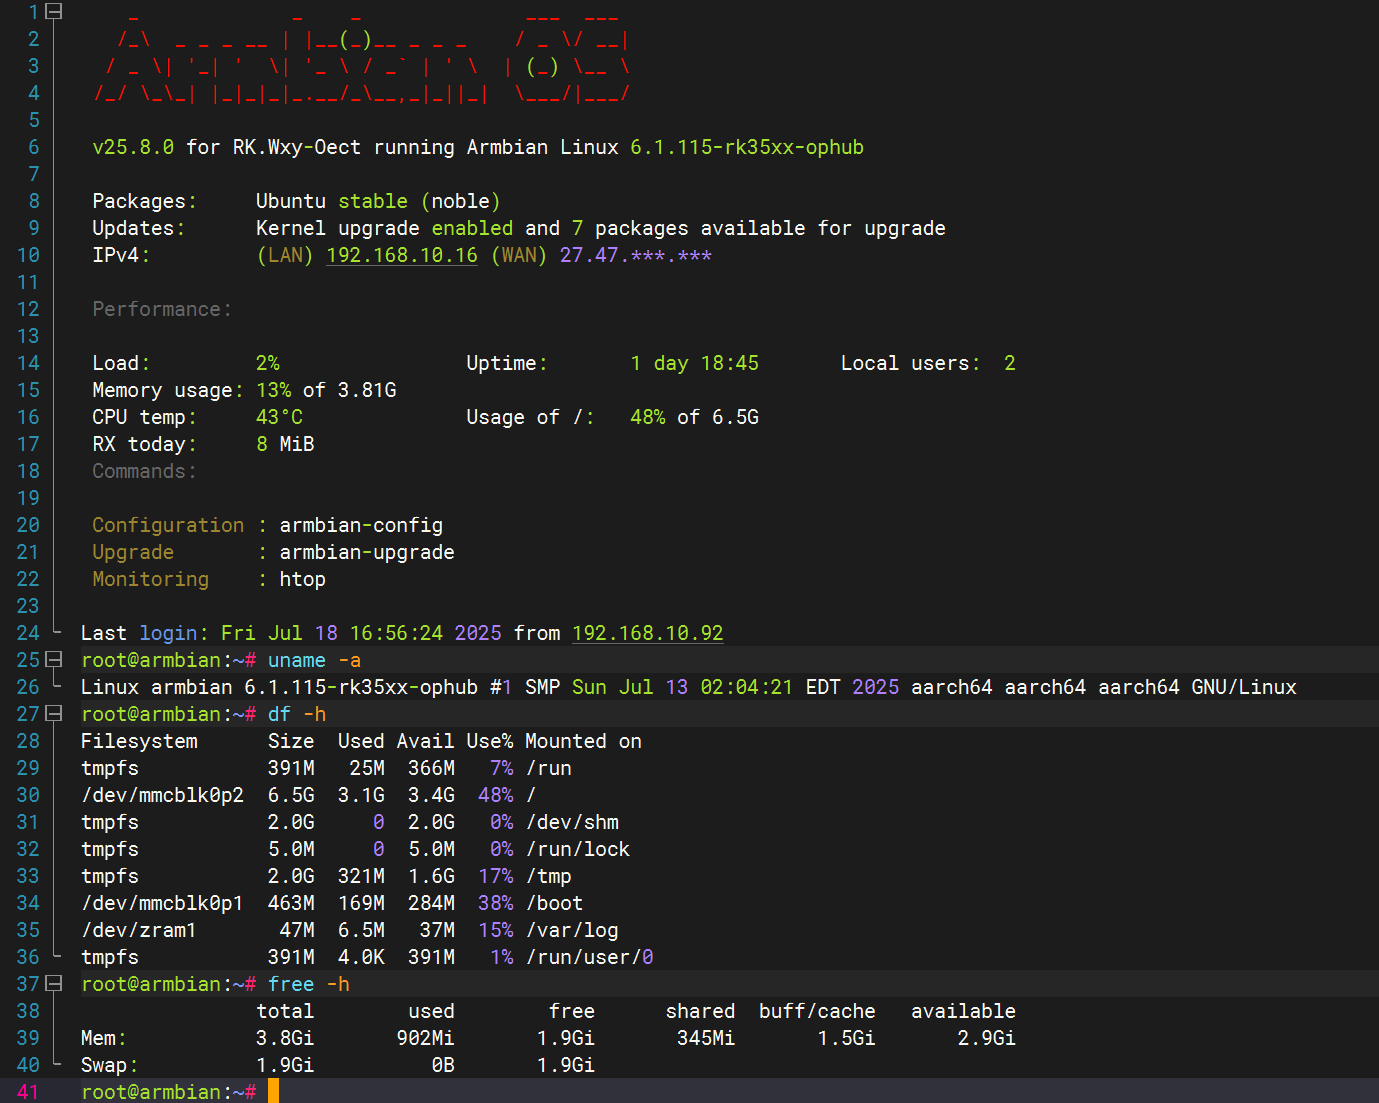Click the Uptime value 1 day 18:45
This screenshot has height=1103, width=1379.
694,364
